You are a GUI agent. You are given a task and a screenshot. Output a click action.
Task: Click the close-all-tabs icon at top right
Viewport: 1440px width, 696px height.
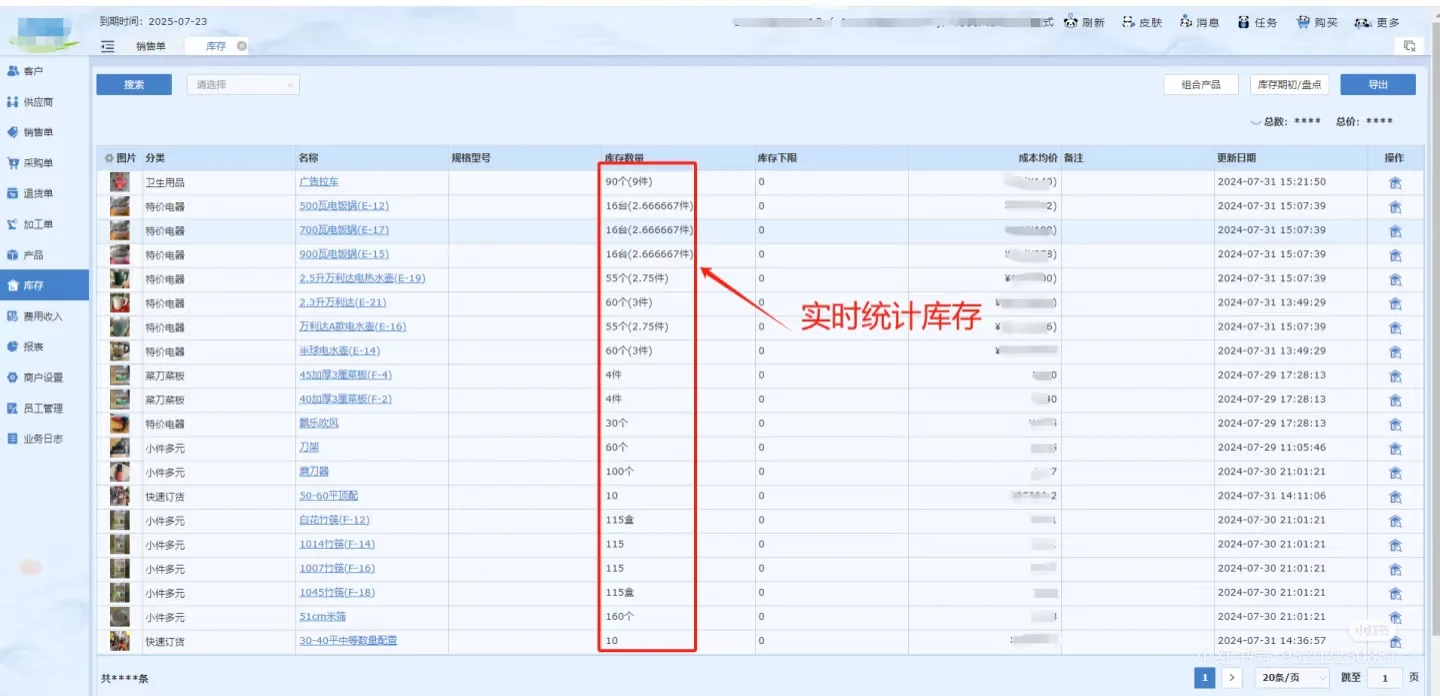1409,46
